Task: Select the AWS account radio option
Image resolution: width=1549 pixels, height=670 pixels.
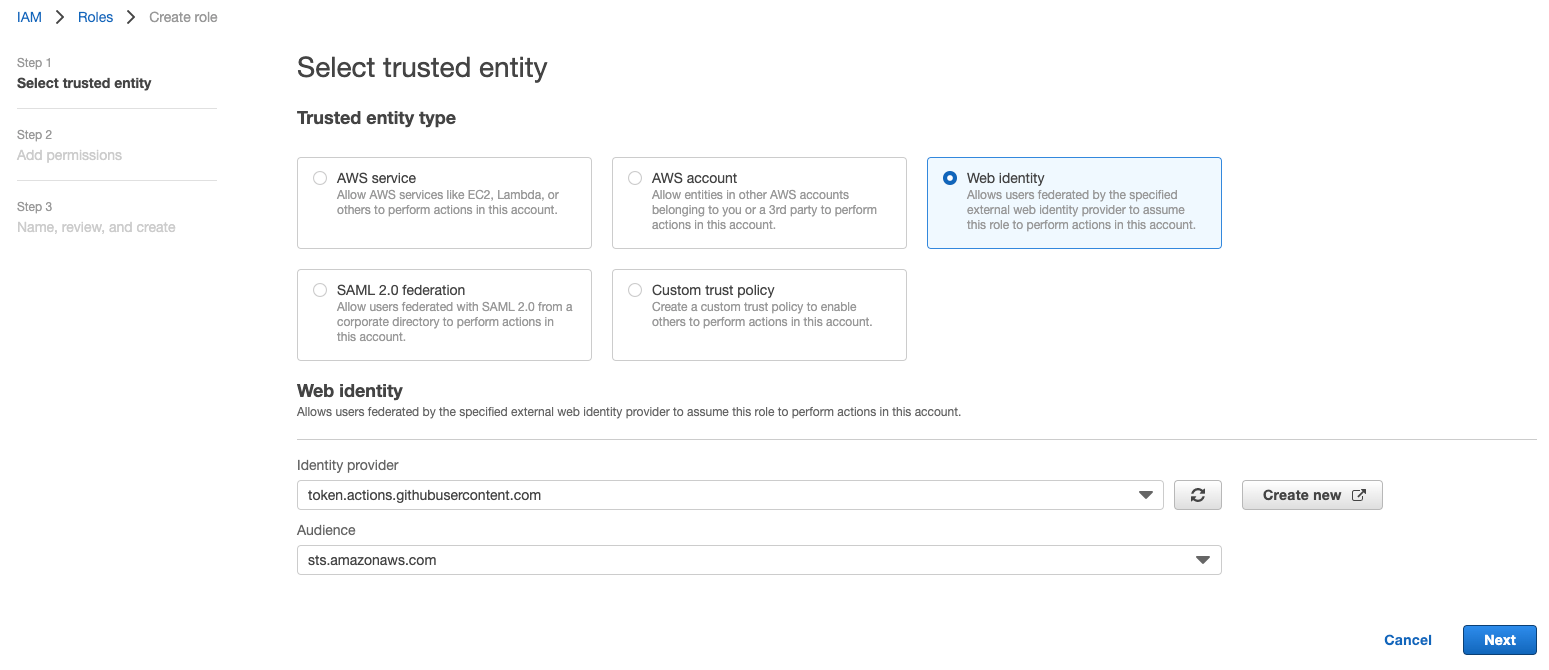Action: click(x=635, y=178)
